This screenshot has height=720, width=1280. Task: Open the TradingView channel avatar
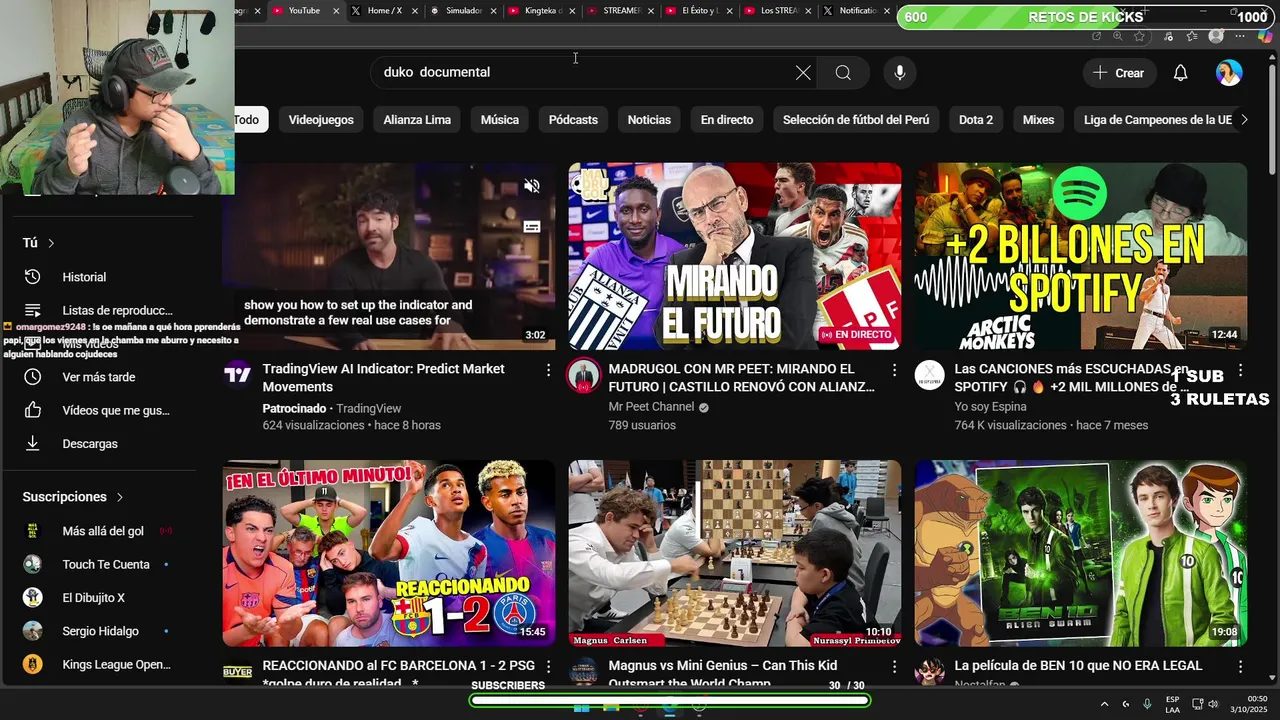click(x=237, y=375)
